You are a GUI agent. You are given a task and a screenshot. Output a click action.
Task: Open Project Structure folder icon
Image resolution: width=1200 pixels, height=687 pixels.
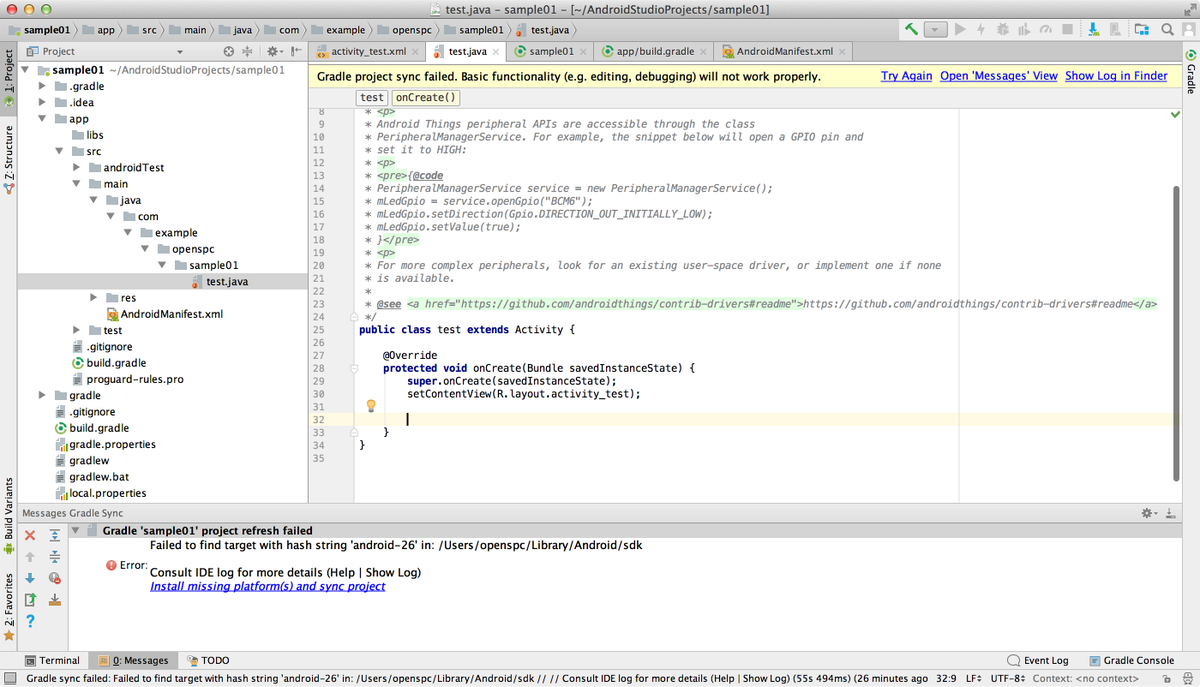coord(1142,30)
